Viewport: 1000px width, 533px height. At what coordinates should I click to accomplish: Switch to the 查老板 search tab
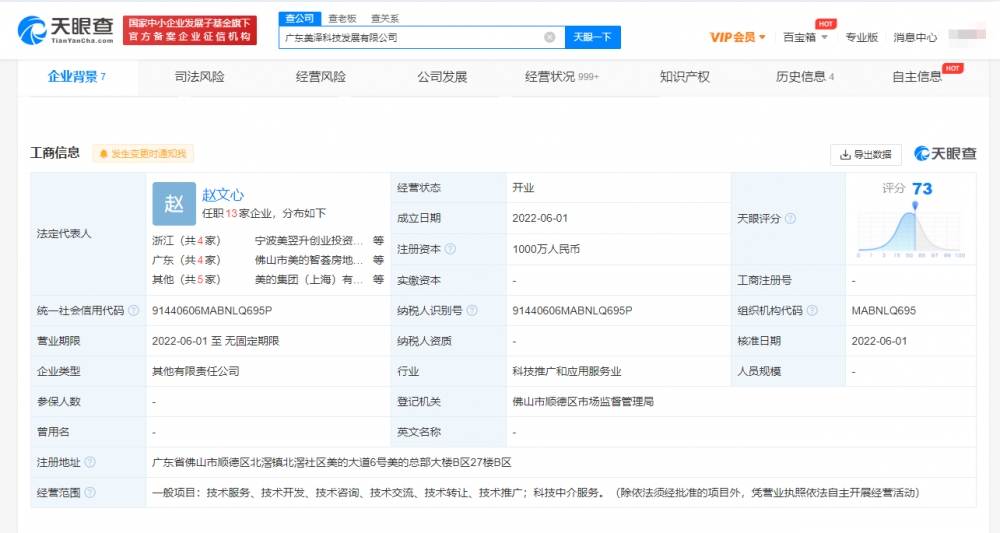(342, 18)
